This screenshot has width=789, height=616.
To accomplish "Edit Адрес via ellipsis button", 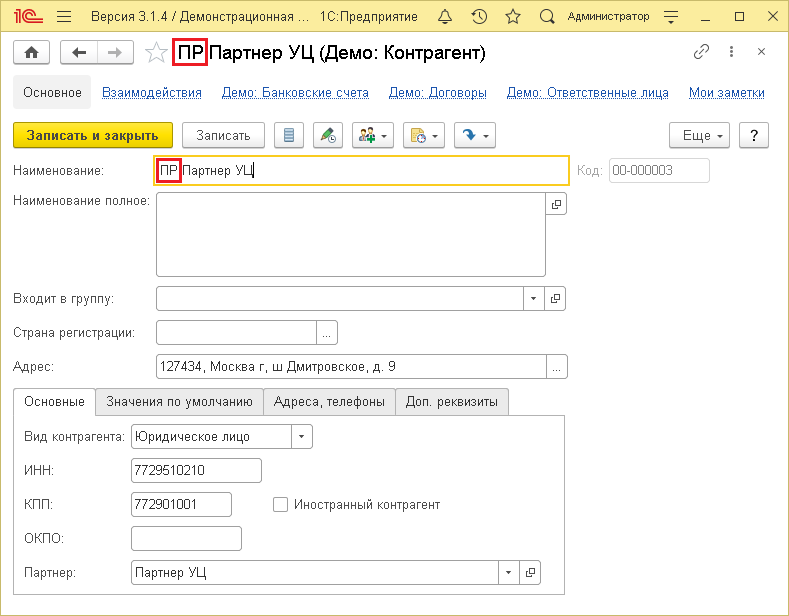I will tap(557, 366).
